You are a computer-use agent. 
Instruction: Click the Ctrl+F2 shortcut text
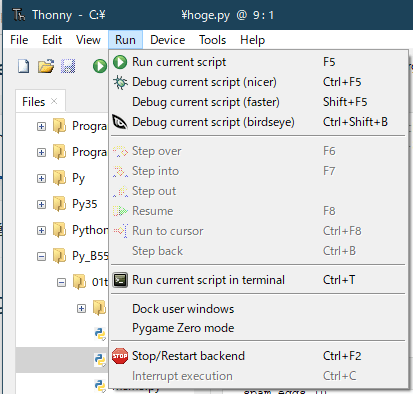point(342,356)
